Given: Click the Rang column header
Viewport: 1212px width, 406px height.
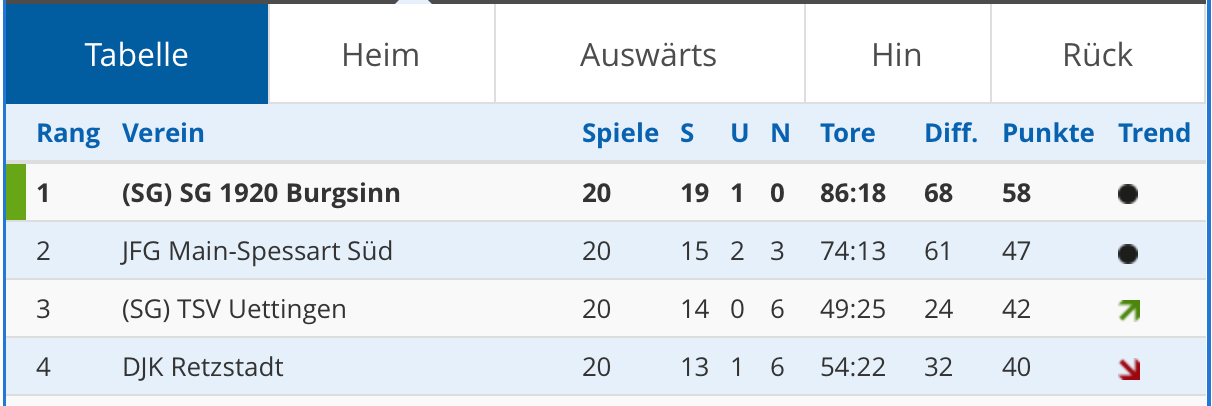Looking at the screenshot, I should click(x=68, y=133).
